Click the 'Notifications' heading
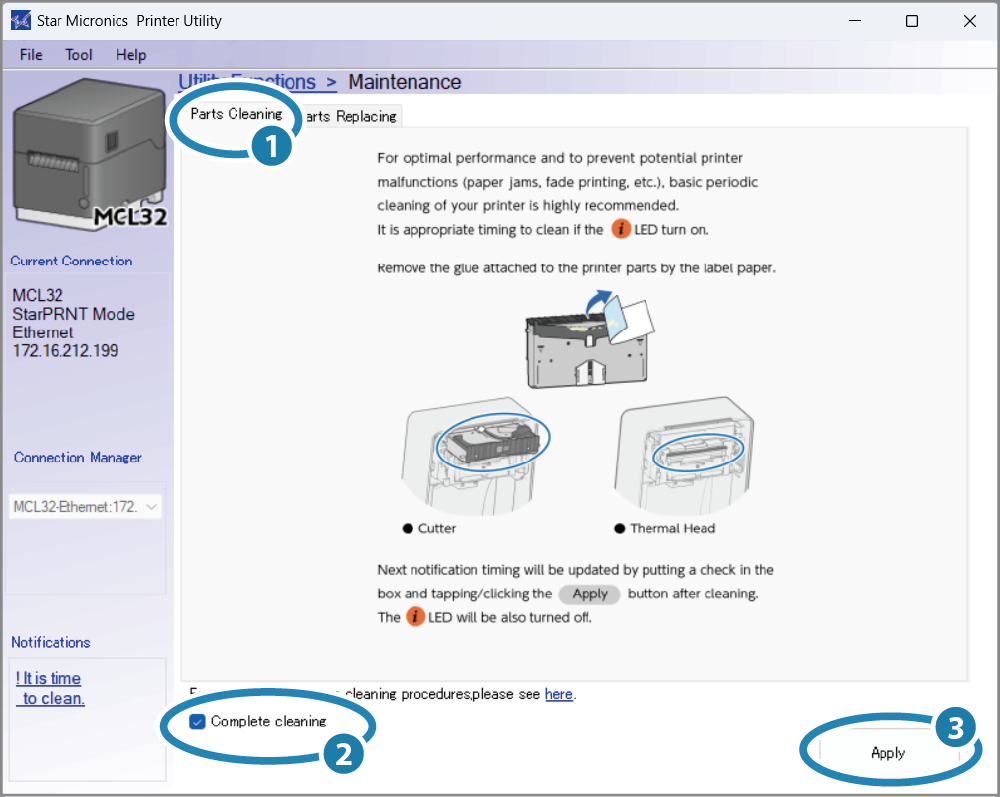Screen dimensions: 1000x797 tap(51, 643)
